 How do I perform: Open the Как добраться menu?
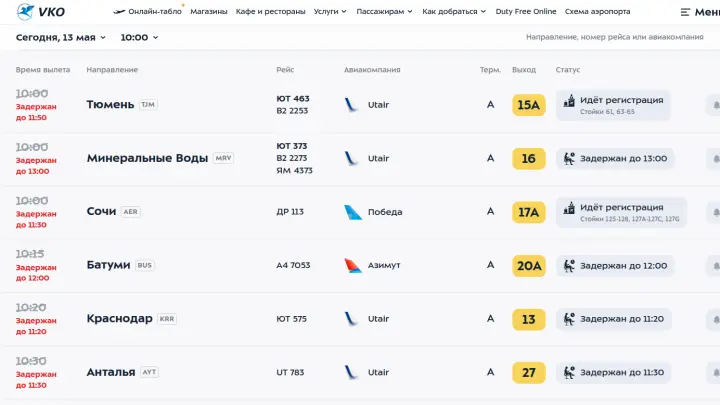tap(454, 11)
